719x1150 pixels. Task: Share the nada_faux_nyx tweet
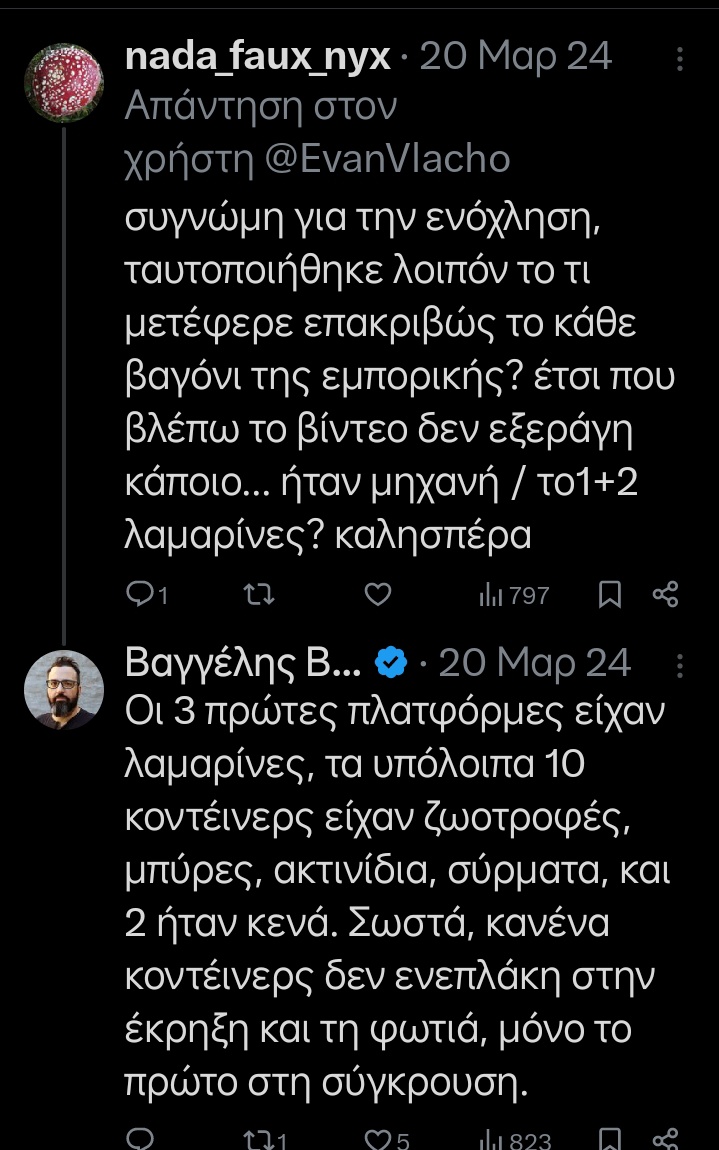coord(665,594)
